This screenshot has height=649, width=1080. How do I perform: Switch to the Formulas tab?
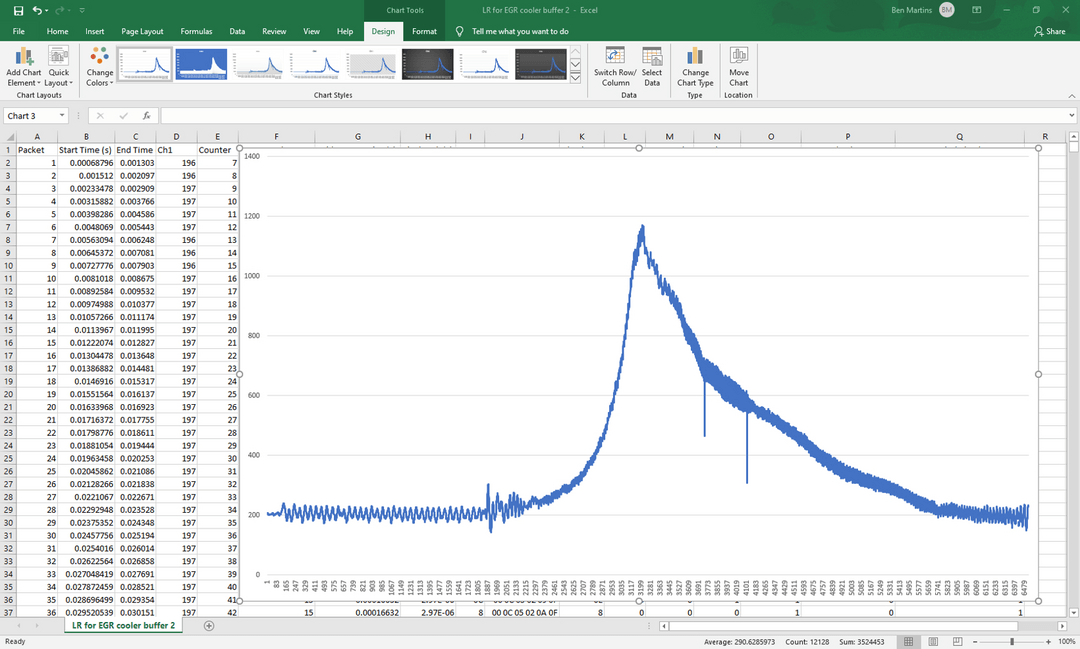[196, 31]
